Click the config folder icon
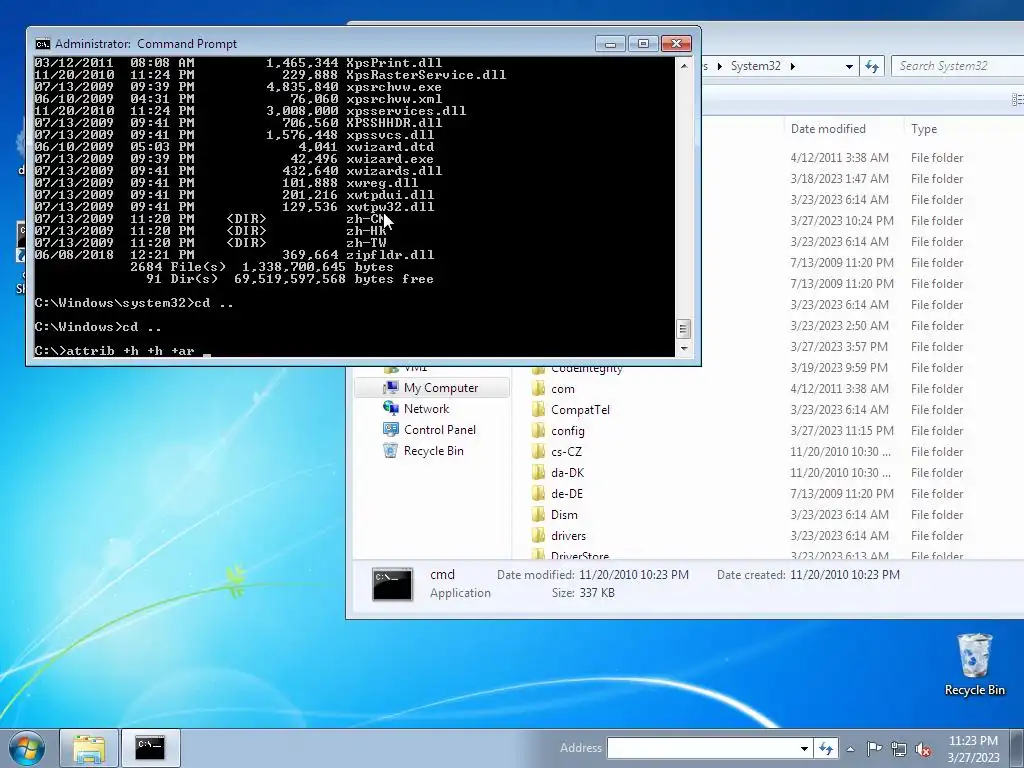The height and width of the screenshot is (768, 1024). click(x=539, y=431)
